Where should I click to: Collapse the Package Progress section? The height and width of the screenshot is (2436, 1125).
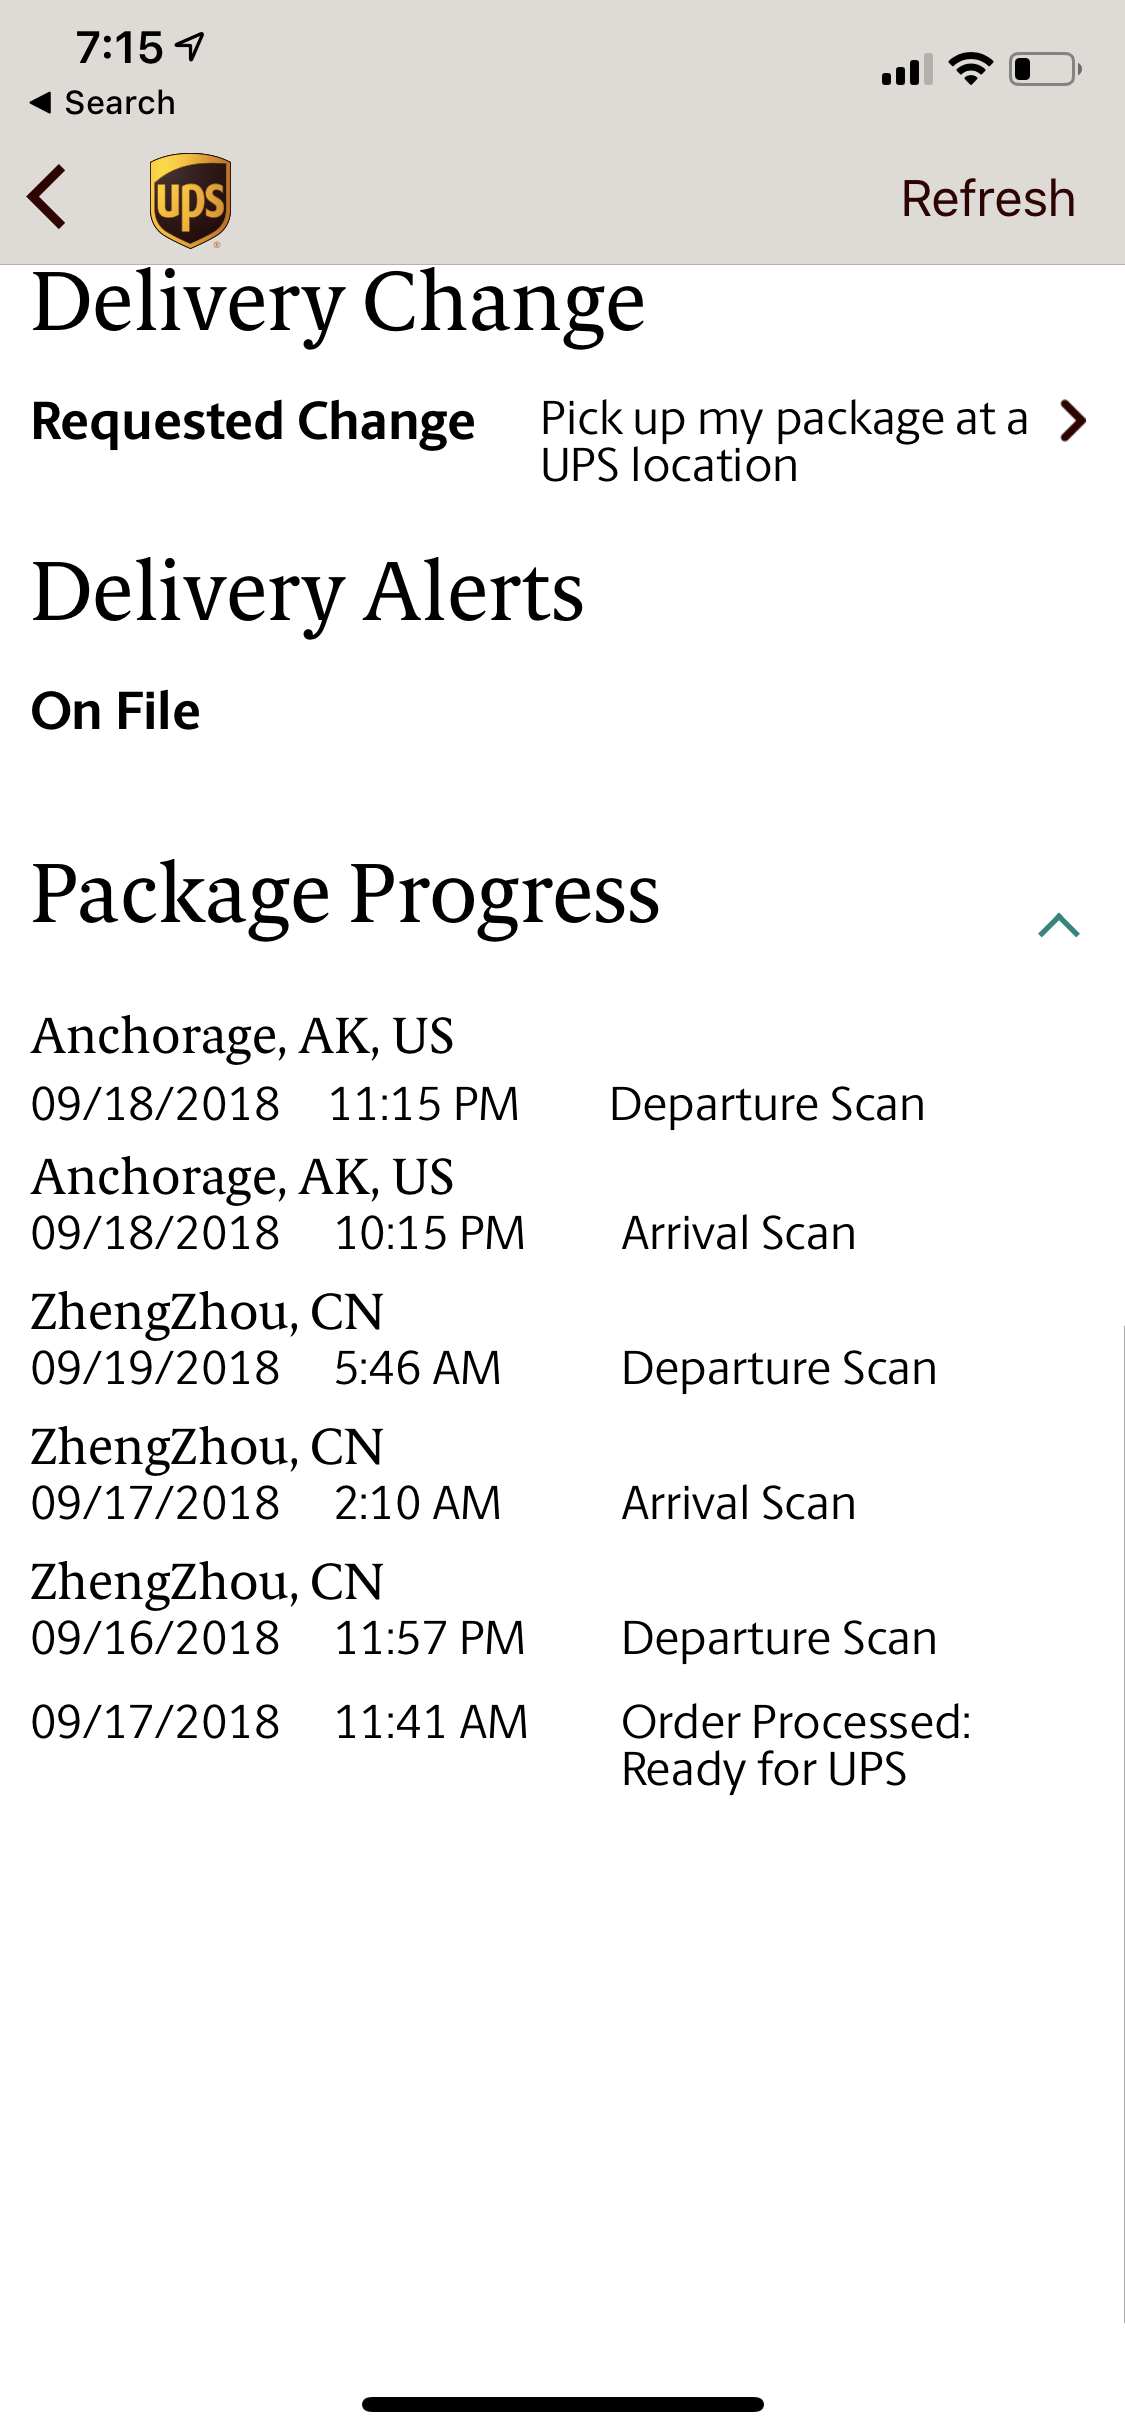(1058, 926)
